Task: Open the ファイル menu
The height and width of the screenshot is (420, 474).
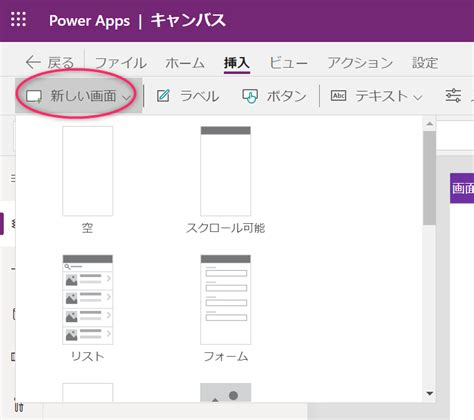Action: [x=121, y=63]
